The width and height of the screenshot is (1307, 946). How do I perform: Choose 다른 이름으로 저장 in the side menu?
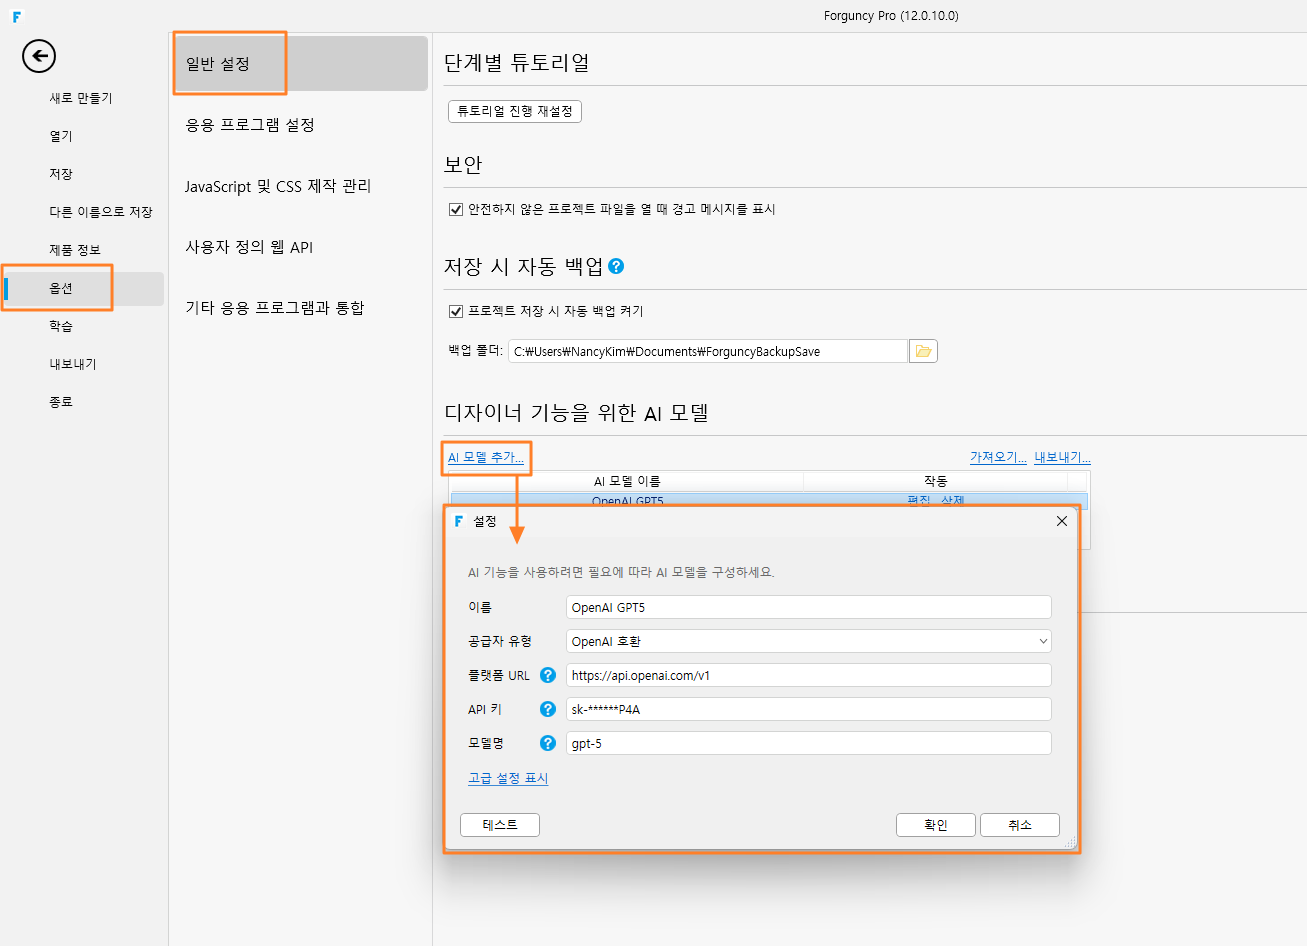[101, 212]
